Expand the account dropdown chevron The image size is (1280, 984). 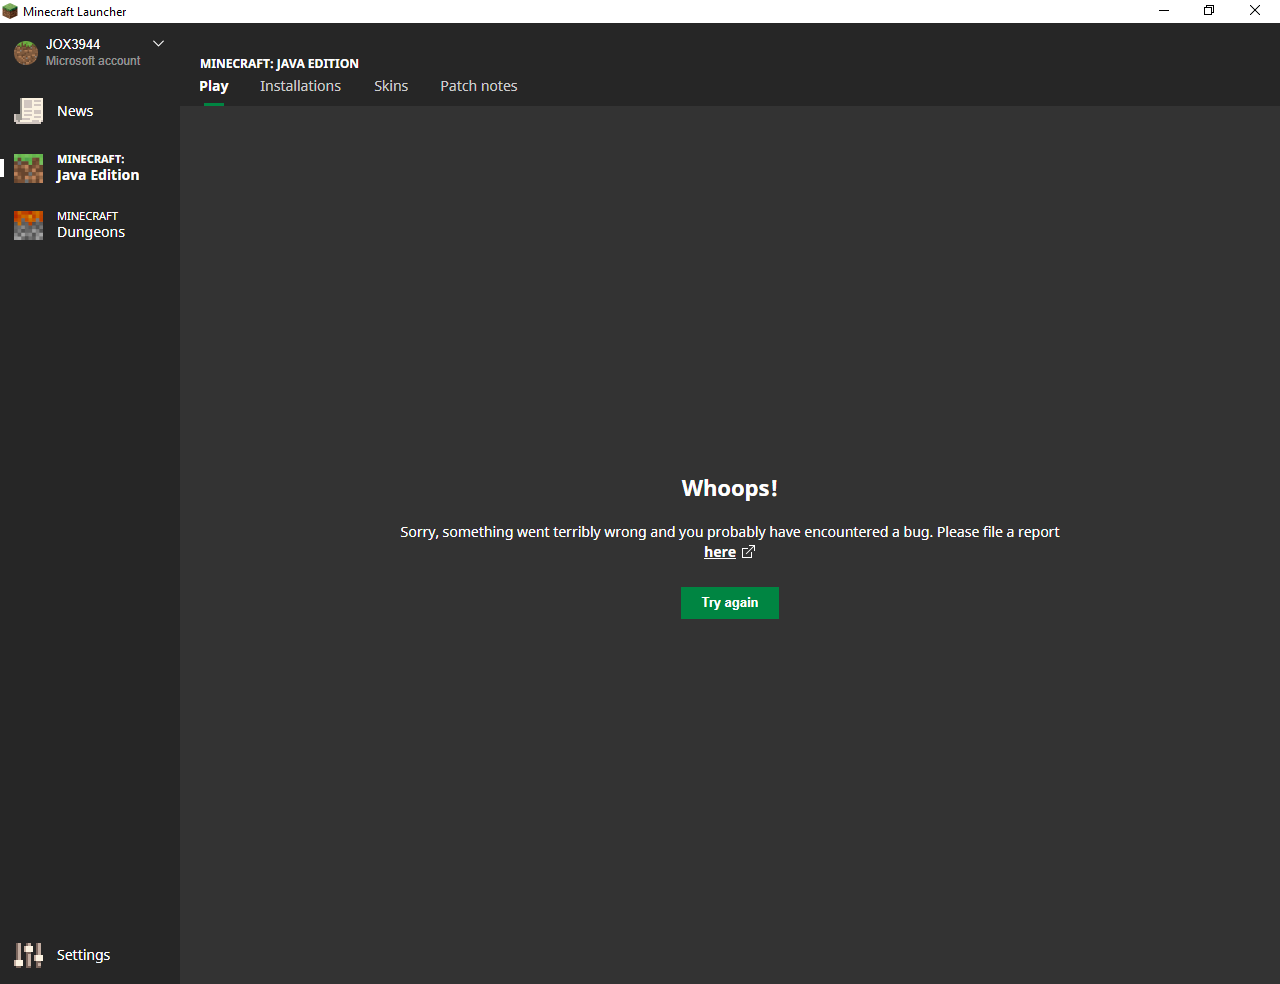(x=158, y=44)
